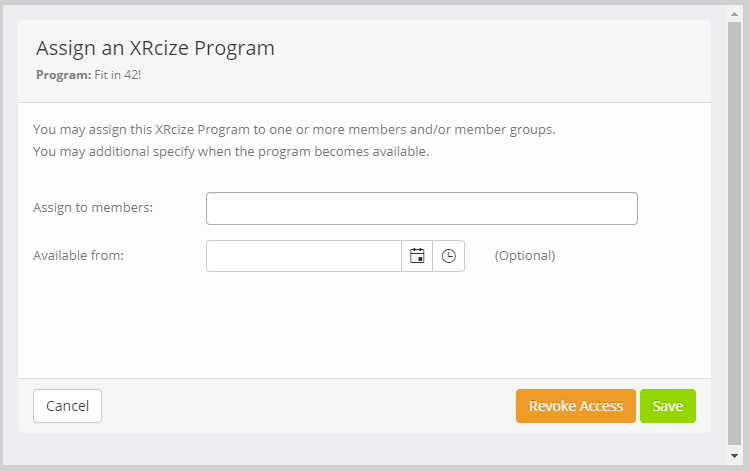The image size is (749, 471).
Task: Click the 'Assign an XRcize Program' heading
Action: pos(155,48)
